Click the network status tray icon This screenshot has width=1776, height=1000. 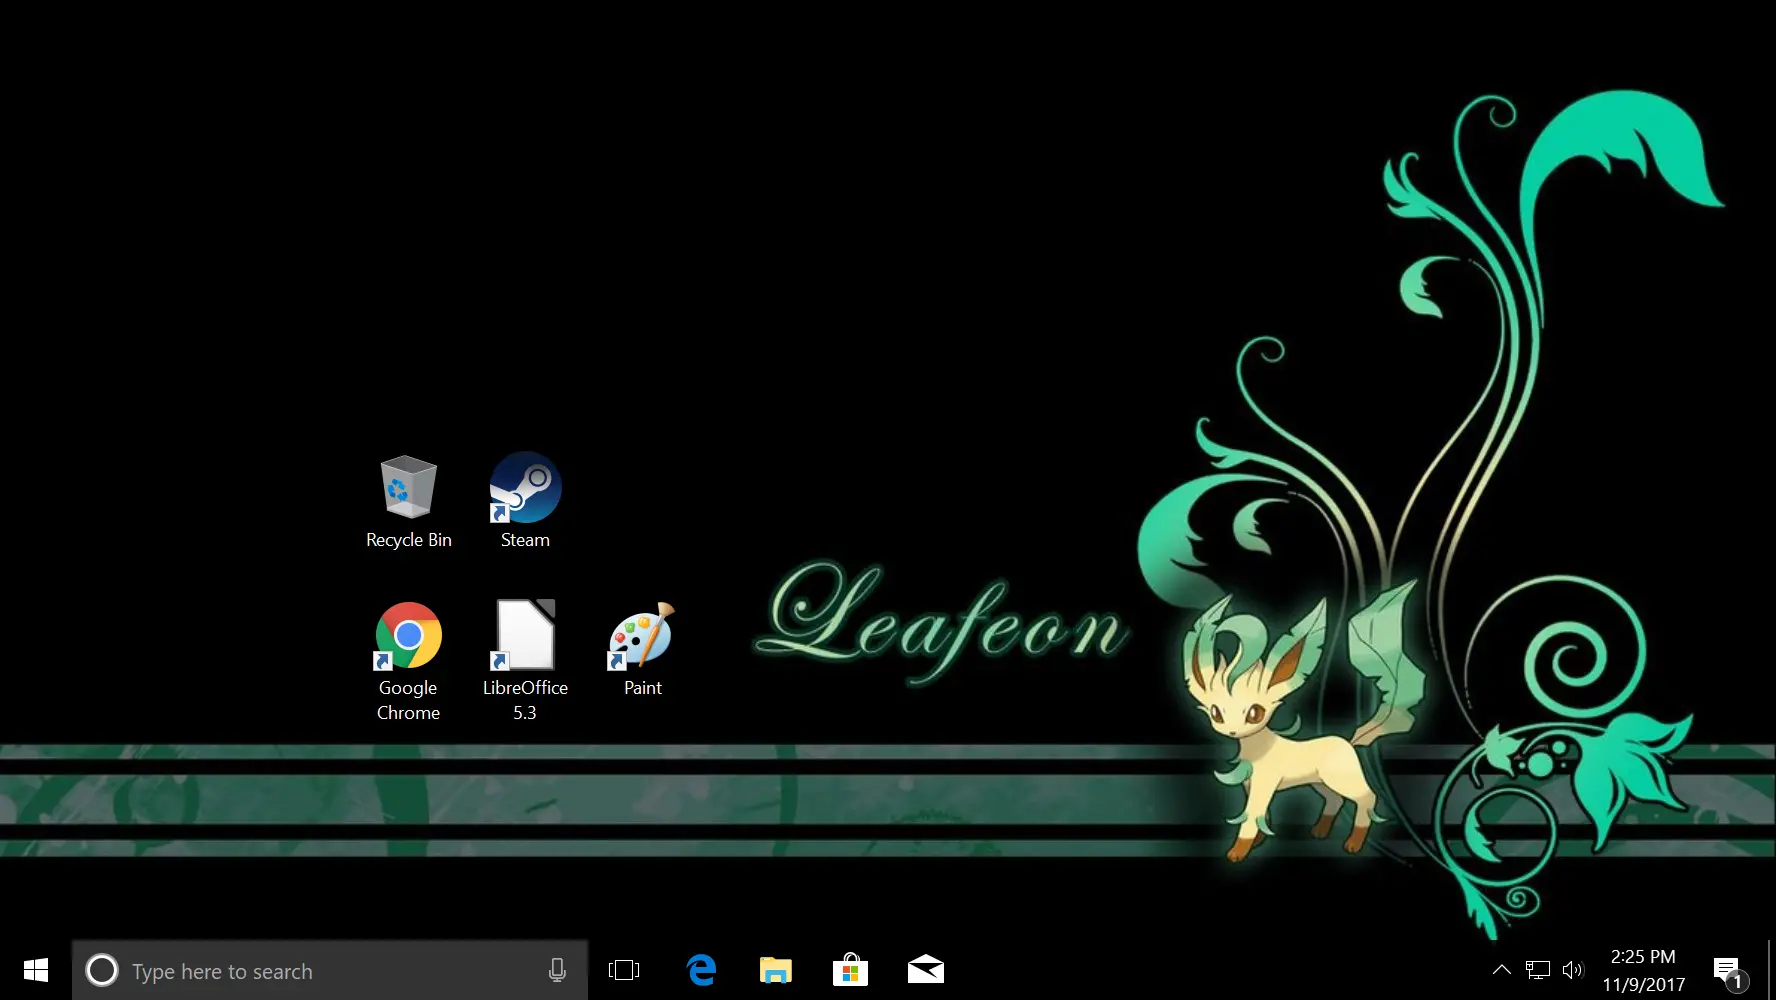pyautogui.click(x=1538, y=969)
